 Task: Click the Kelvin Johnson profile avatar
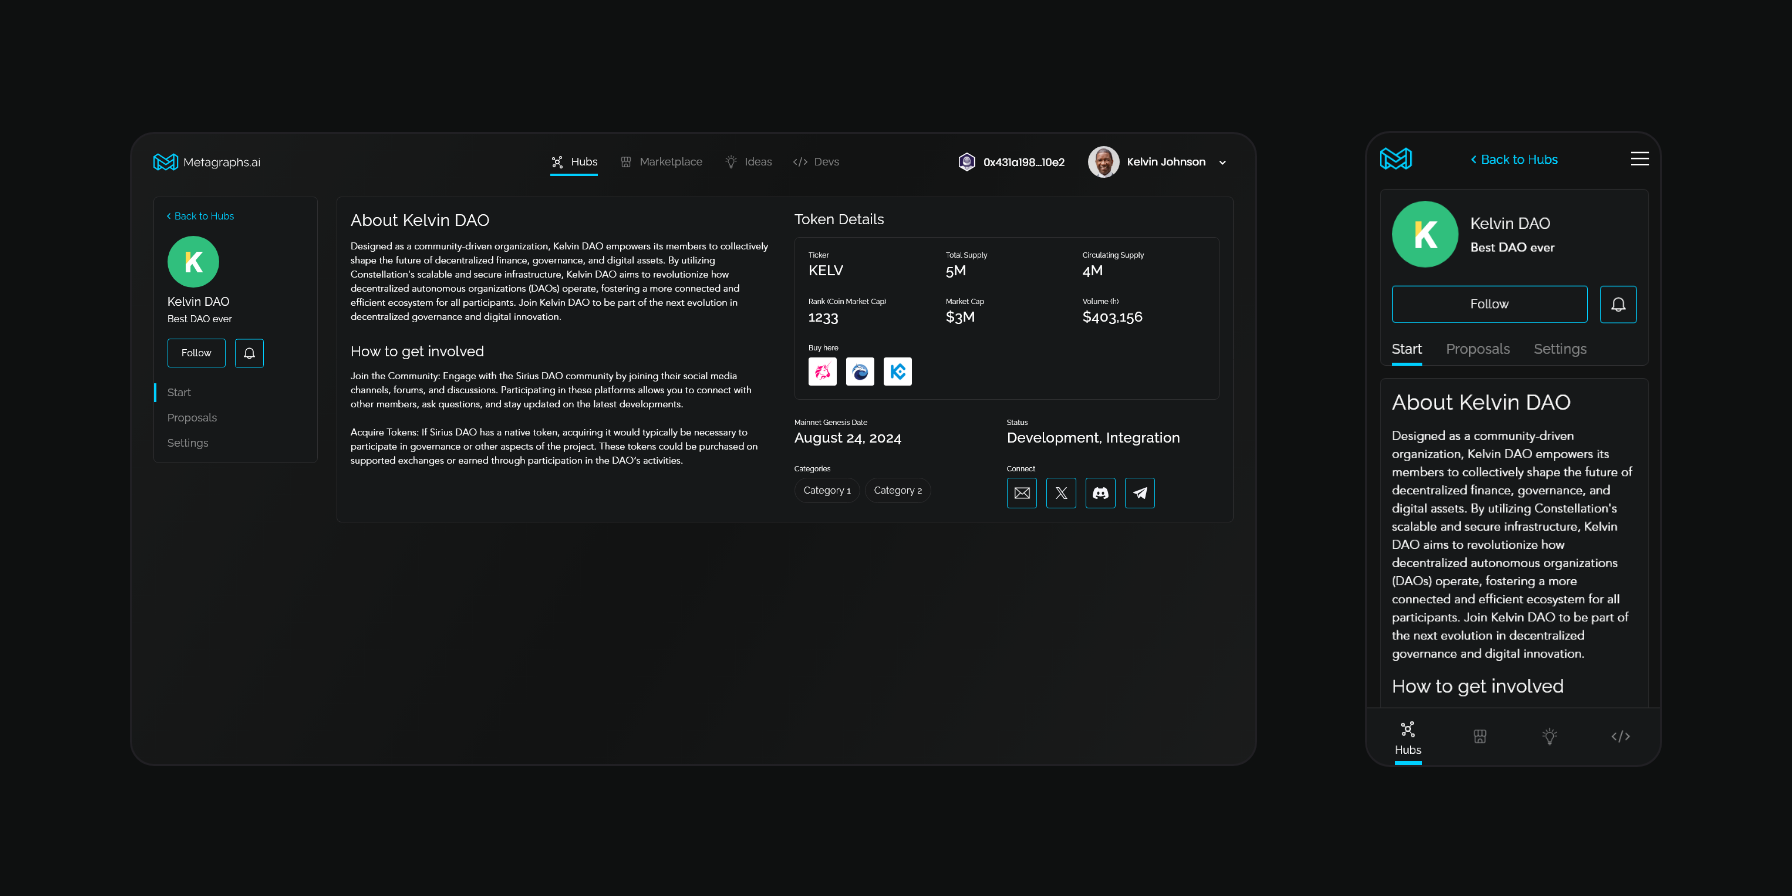tap(1103, 162)
